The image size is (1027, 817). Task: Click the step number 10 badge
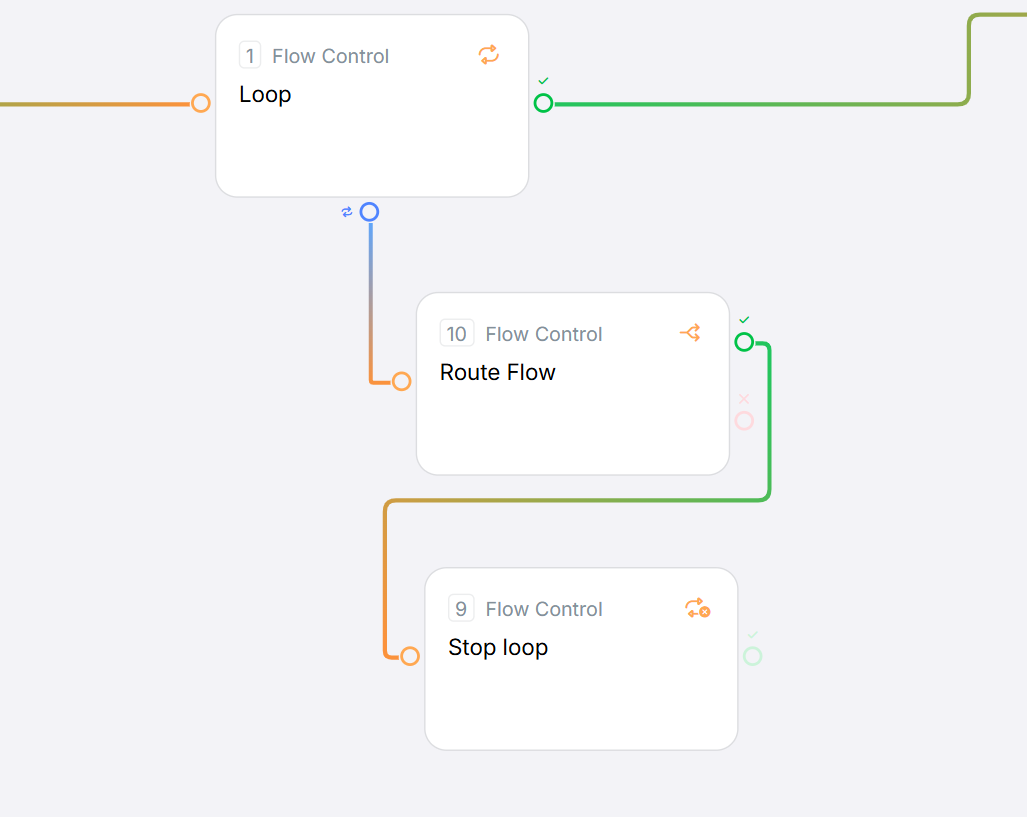(457, 334)
